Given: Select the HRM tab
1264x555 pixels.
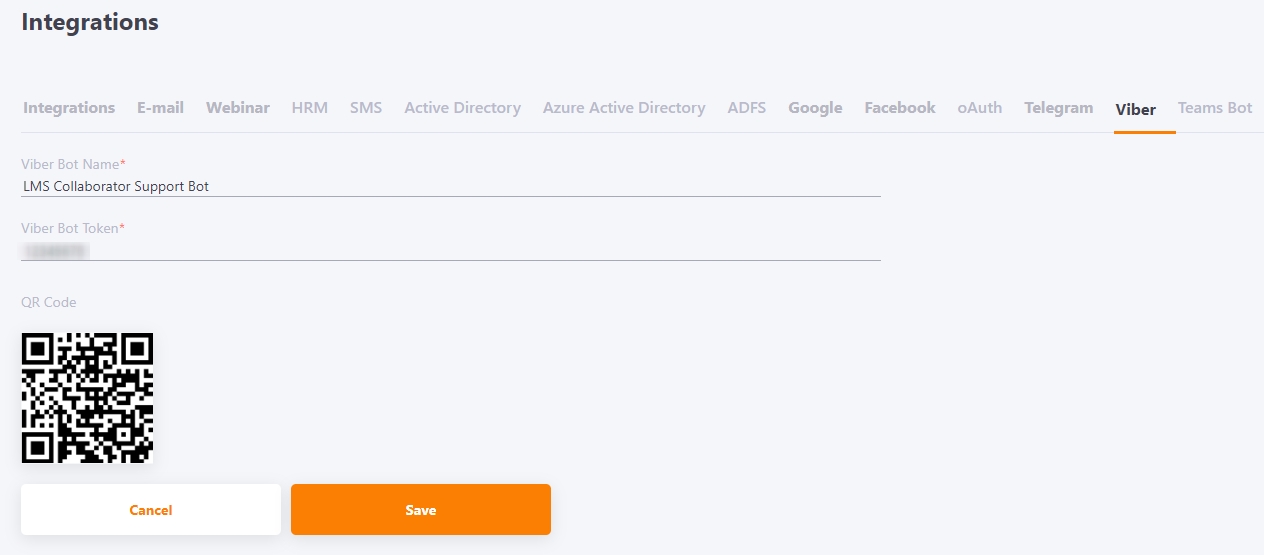Looking at the screenshot, I should click(310, 108).
